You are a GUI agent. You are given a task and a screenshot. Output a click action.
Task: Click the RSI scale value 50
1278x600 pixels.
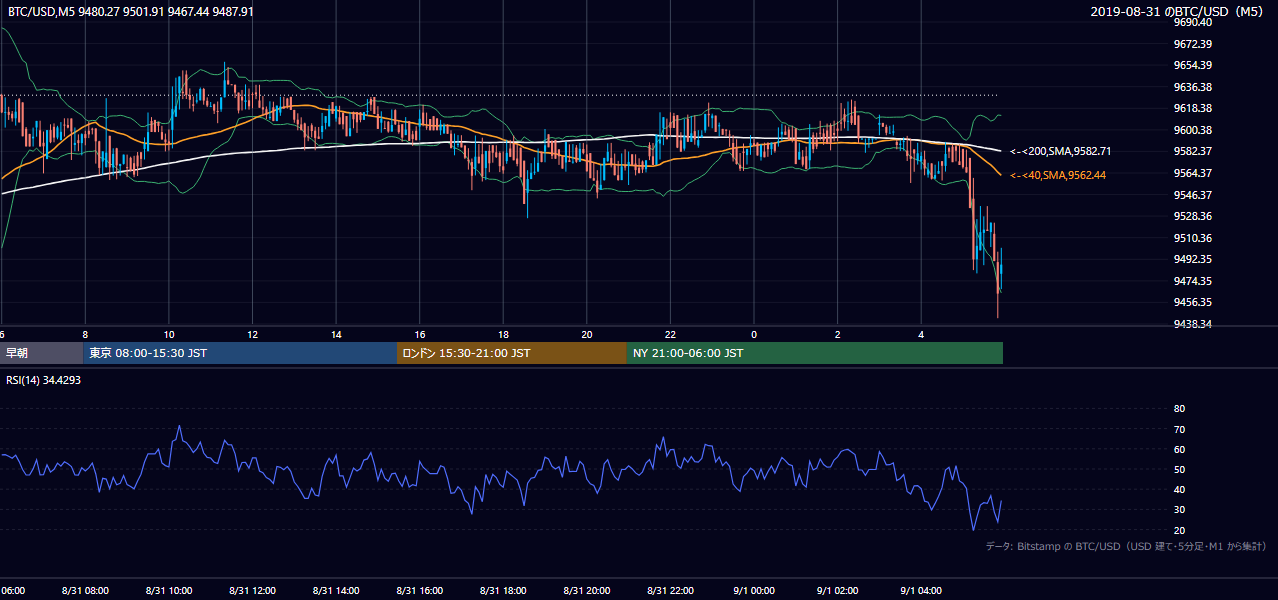[1179, 469]
